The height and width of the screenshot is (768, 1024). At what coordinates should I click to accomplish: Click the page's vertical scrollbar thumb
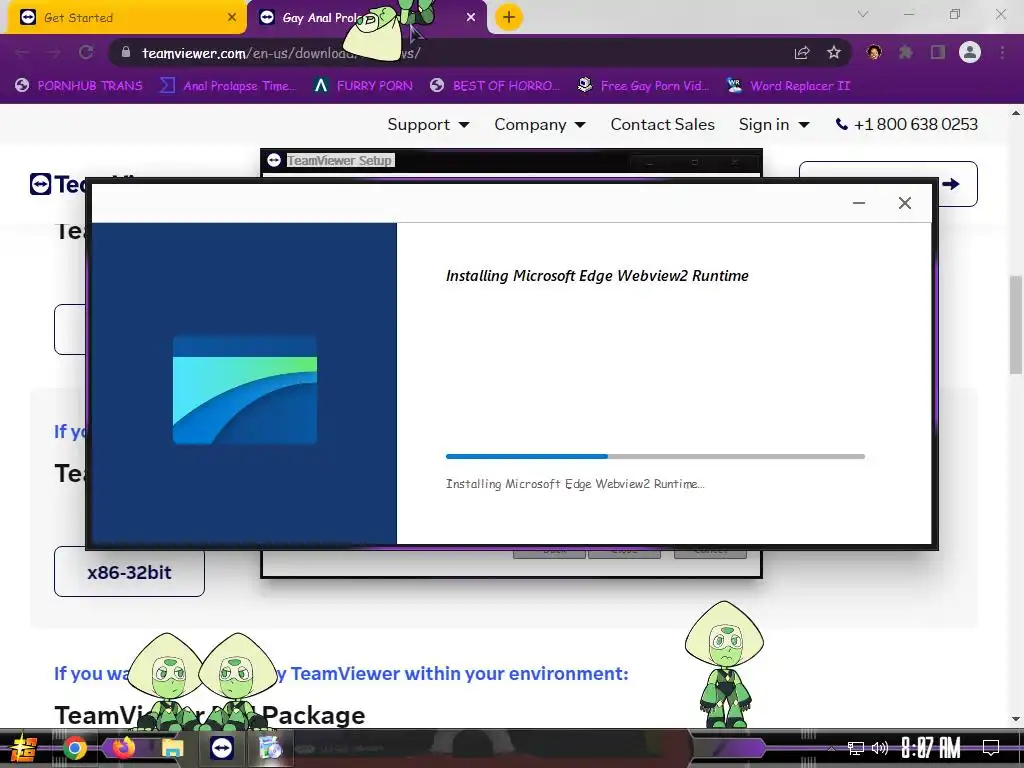[x=1016, y=325]
